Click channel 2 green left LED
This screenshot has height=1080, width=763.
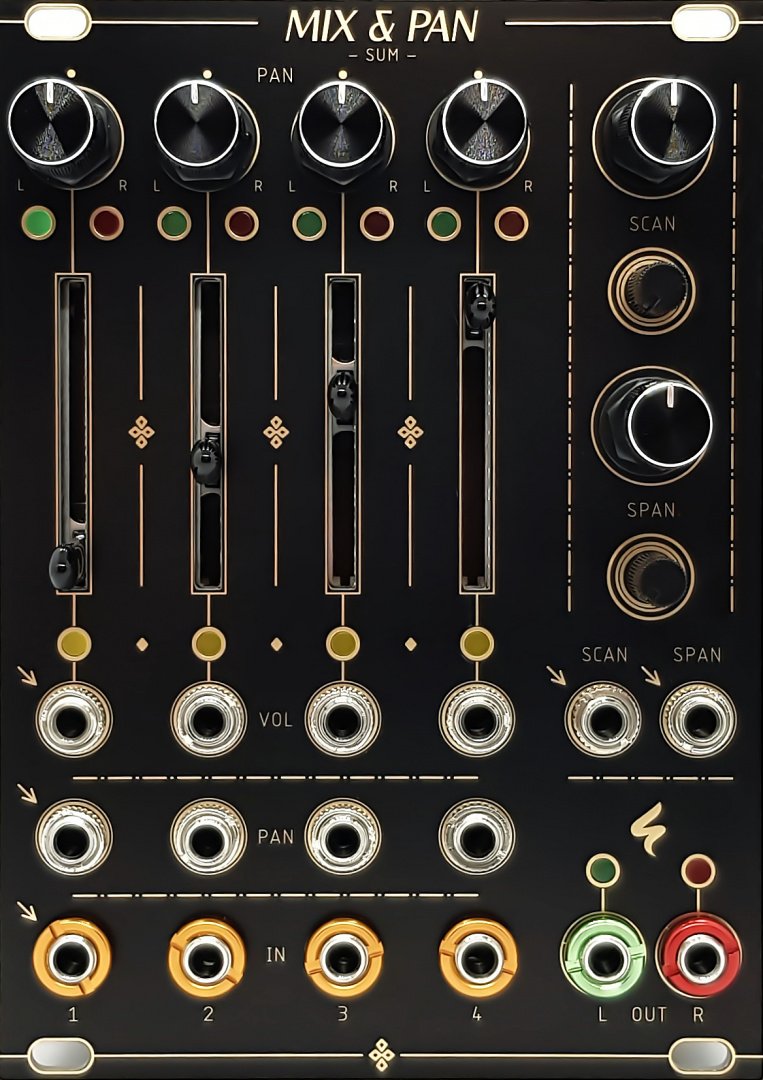[174, 223]
